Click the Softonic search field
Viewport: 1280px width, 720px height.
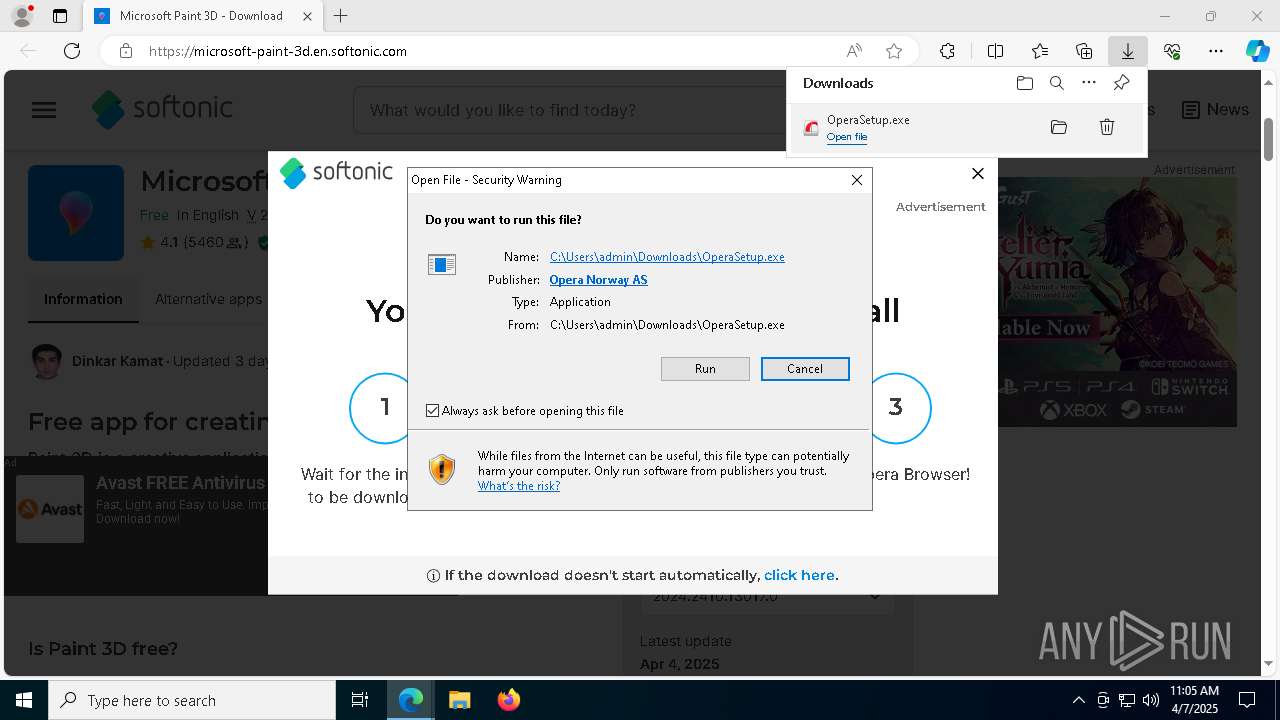coord(568,110)
